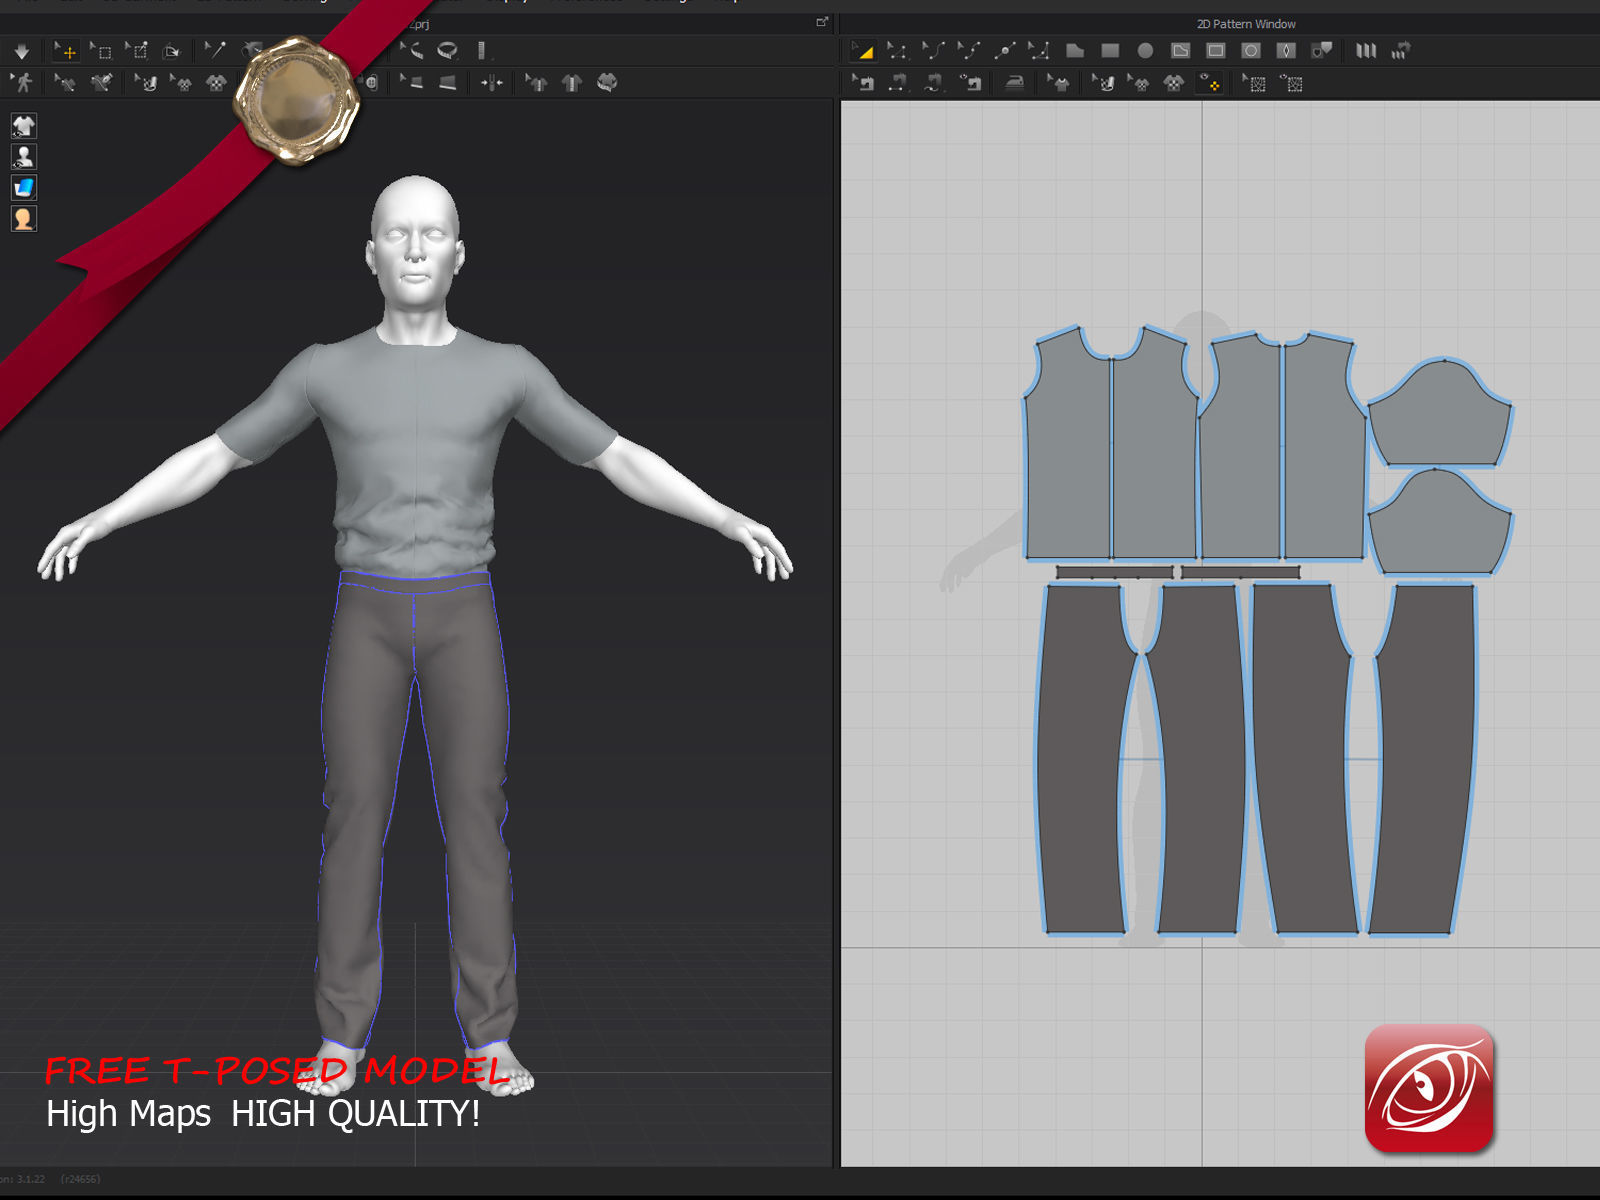This screenshot has width=1600, height=1200.
Task: Select the height ruler measure tool
Action: coord(483,50)
